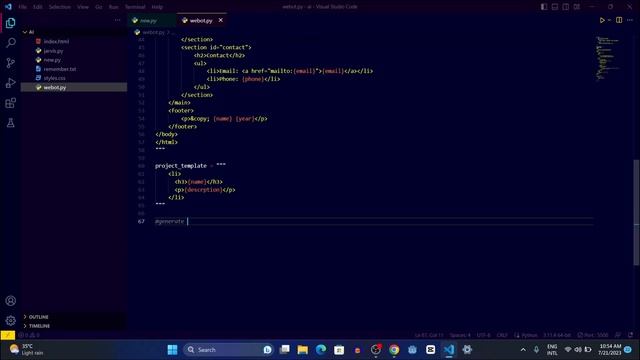Open the Explorer view in the activity bar
The width and height of the screenshot is (640, 360).
click(x=11, y=23)
